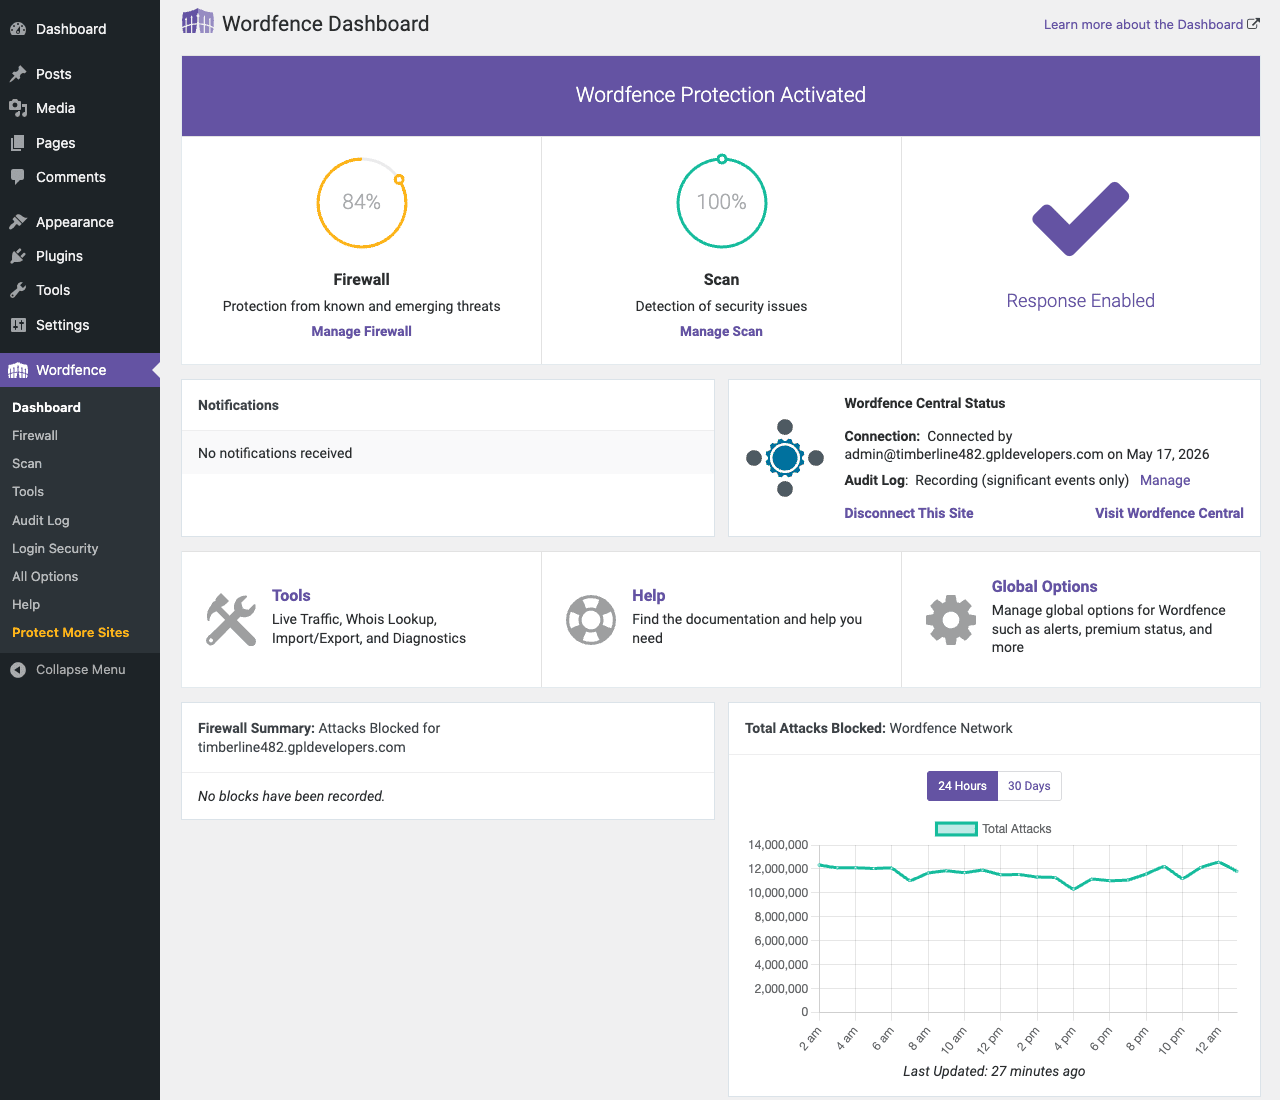Click the Tools wrench and screwdriver icon

[x=231, y=620]
